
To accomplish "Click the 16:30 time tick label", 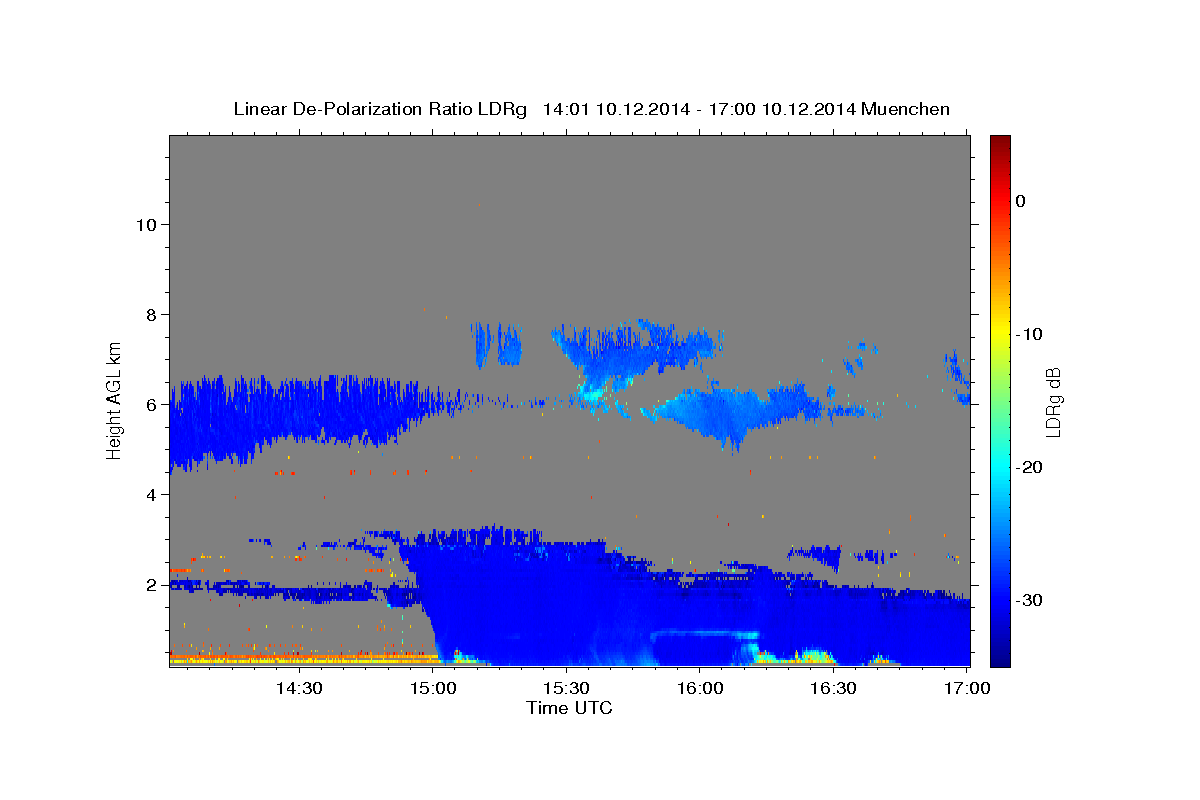I will click(834, 689).
